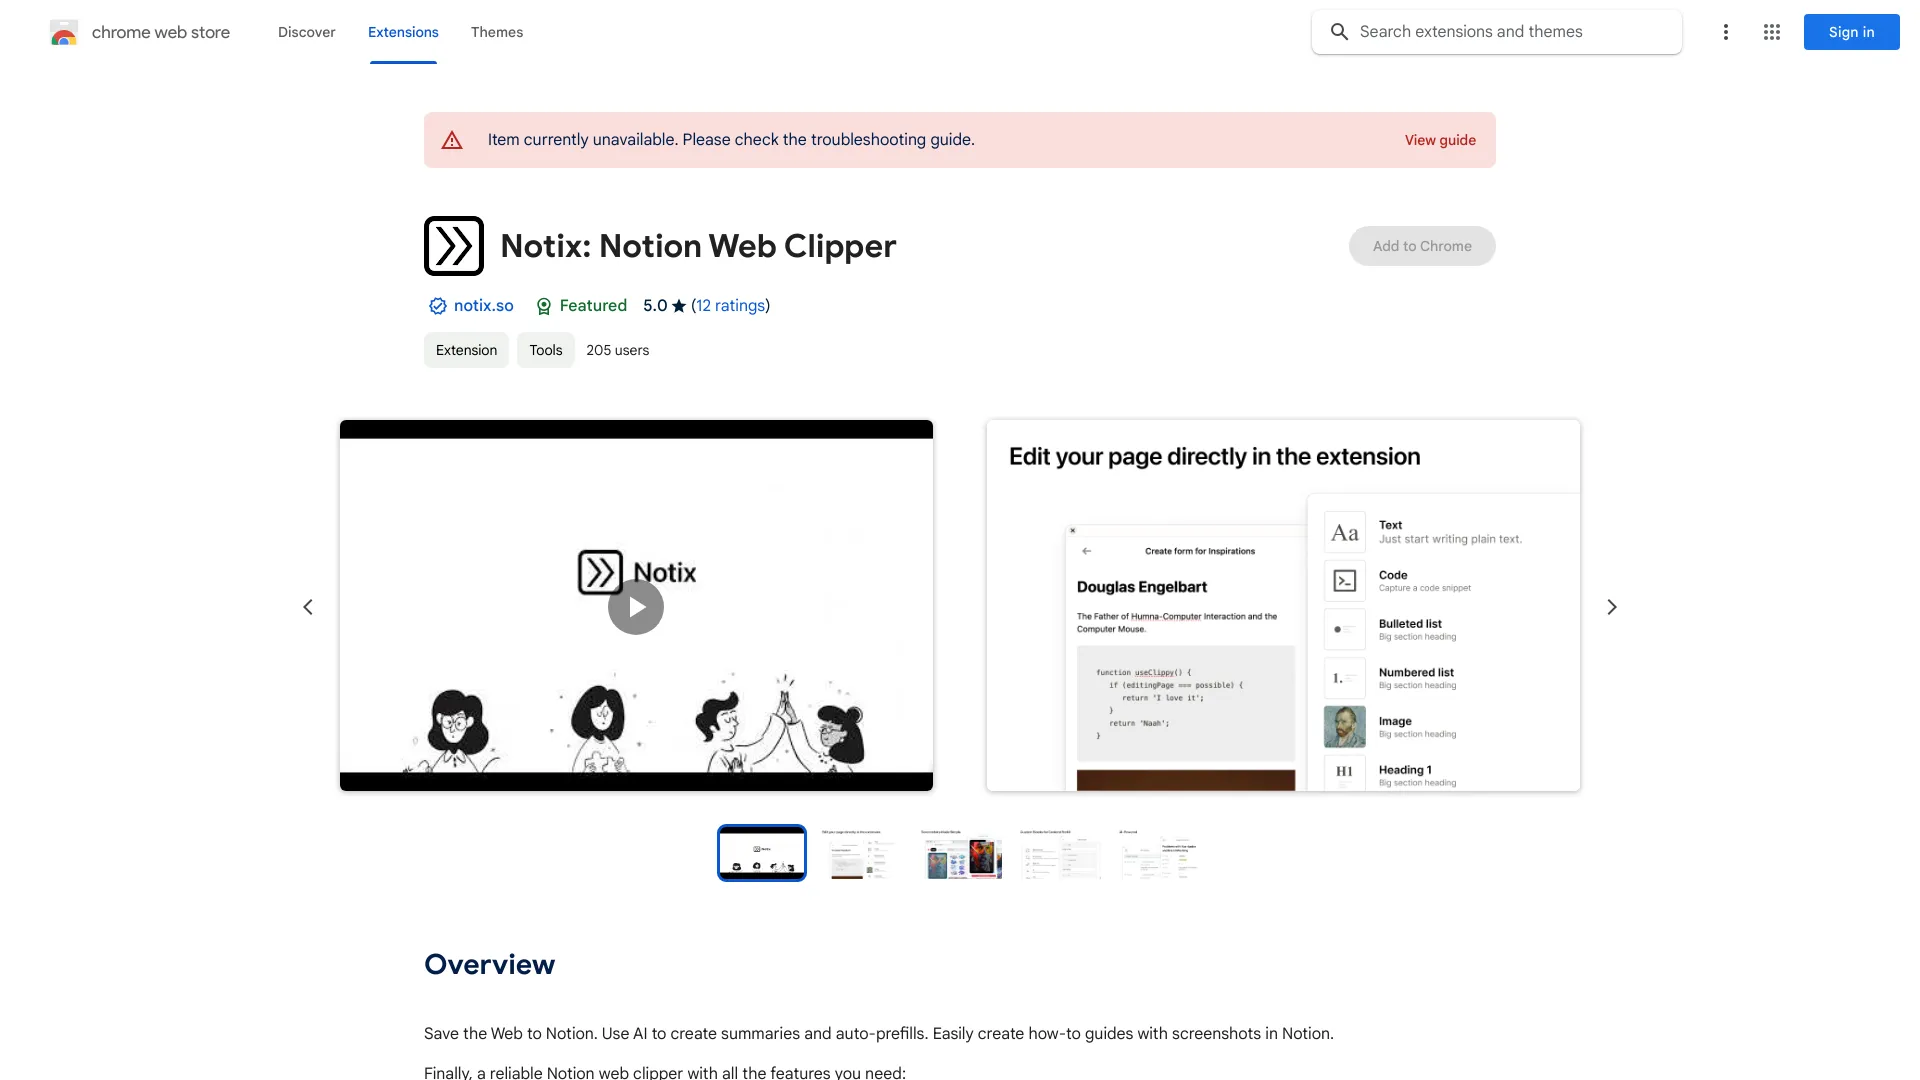Click the Featured badge icon

click(542, 306)
